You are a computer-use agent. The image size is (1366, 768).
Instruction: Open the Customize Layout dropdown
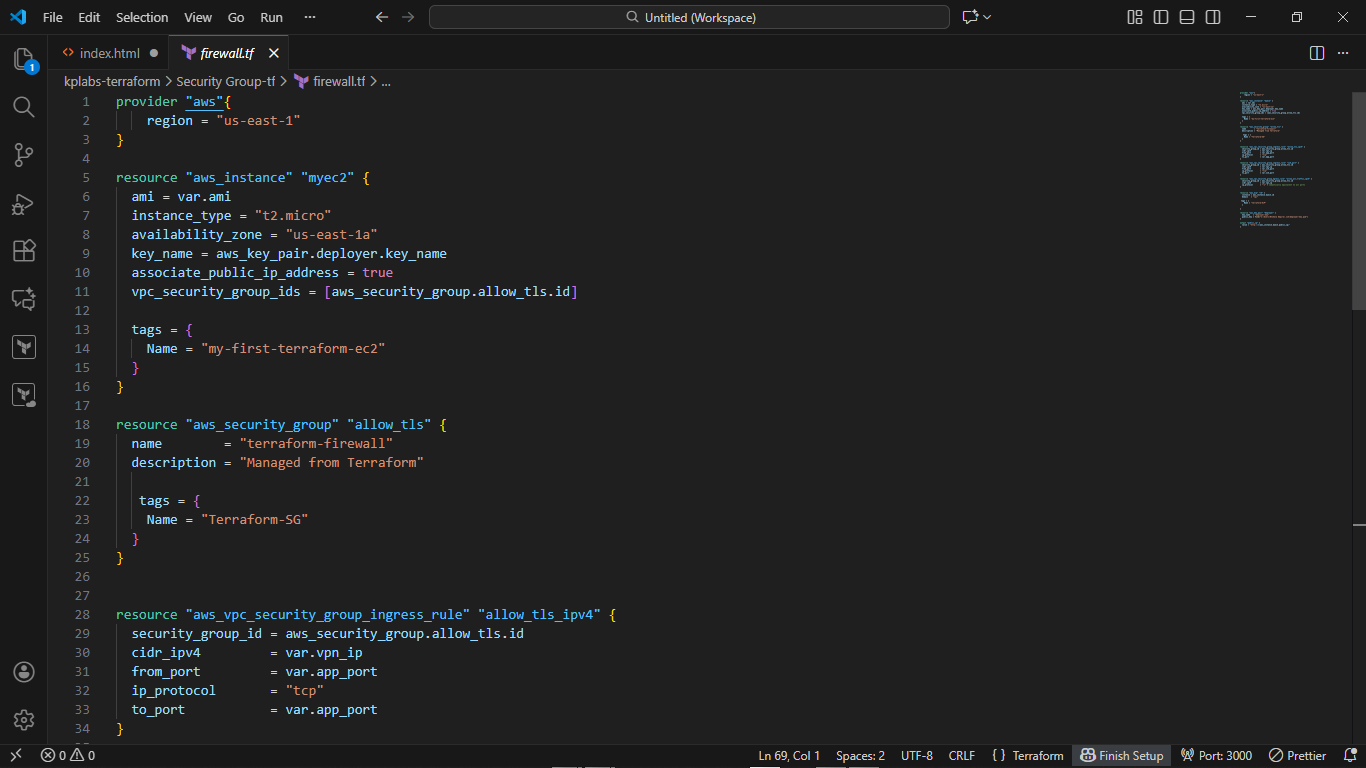click(1134, 17)
